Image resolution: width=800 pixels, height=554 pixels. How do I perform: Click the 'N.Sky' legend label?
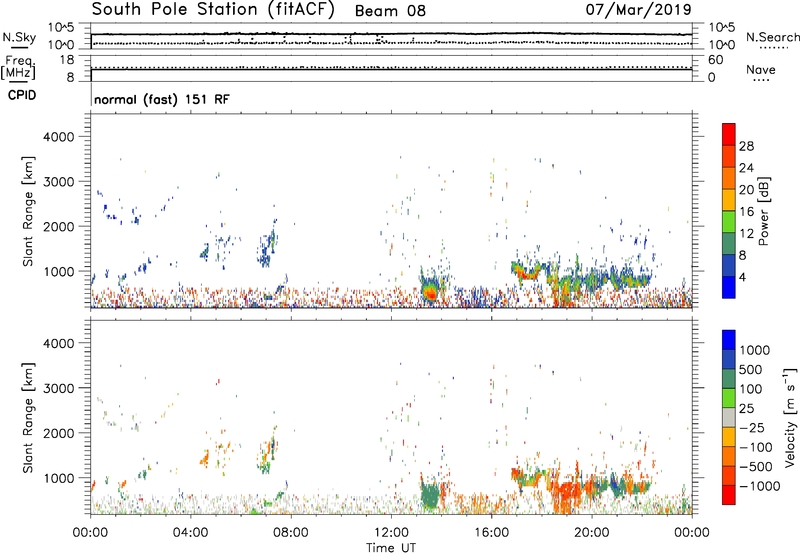coord(19,37)
